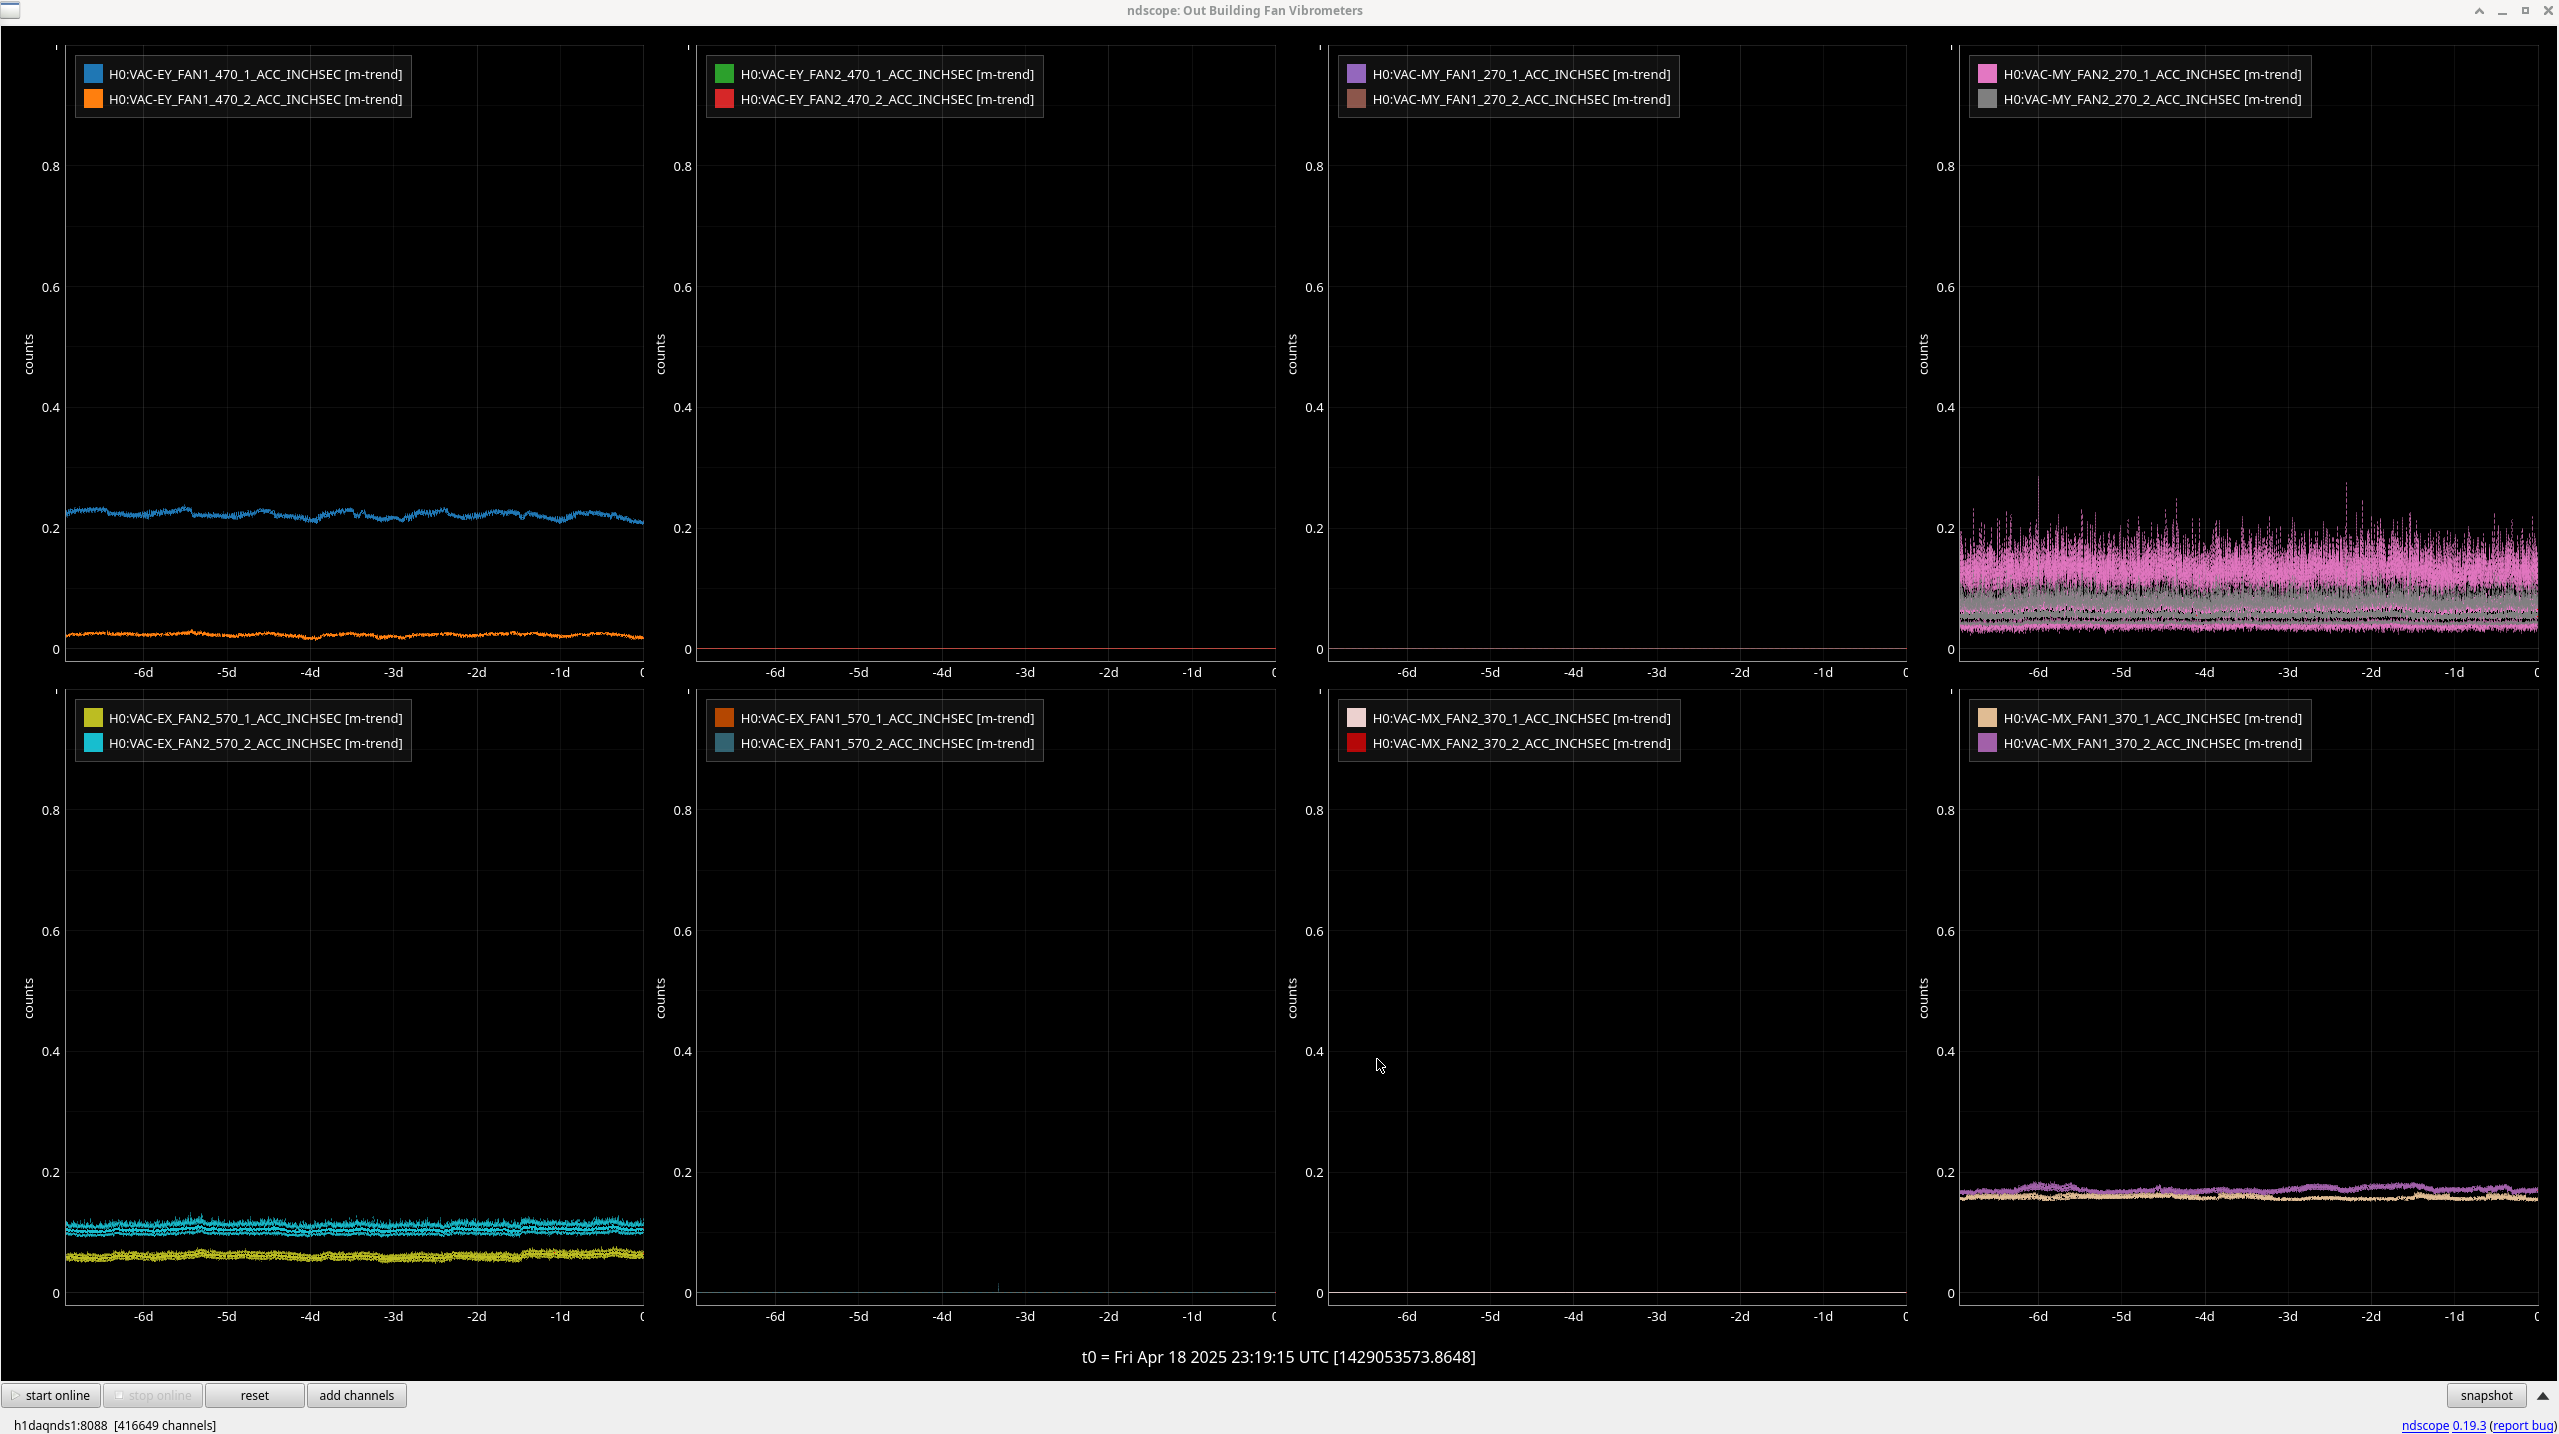Click the tan swatch for MX_FAN1_370_1

pos(1988,718)
